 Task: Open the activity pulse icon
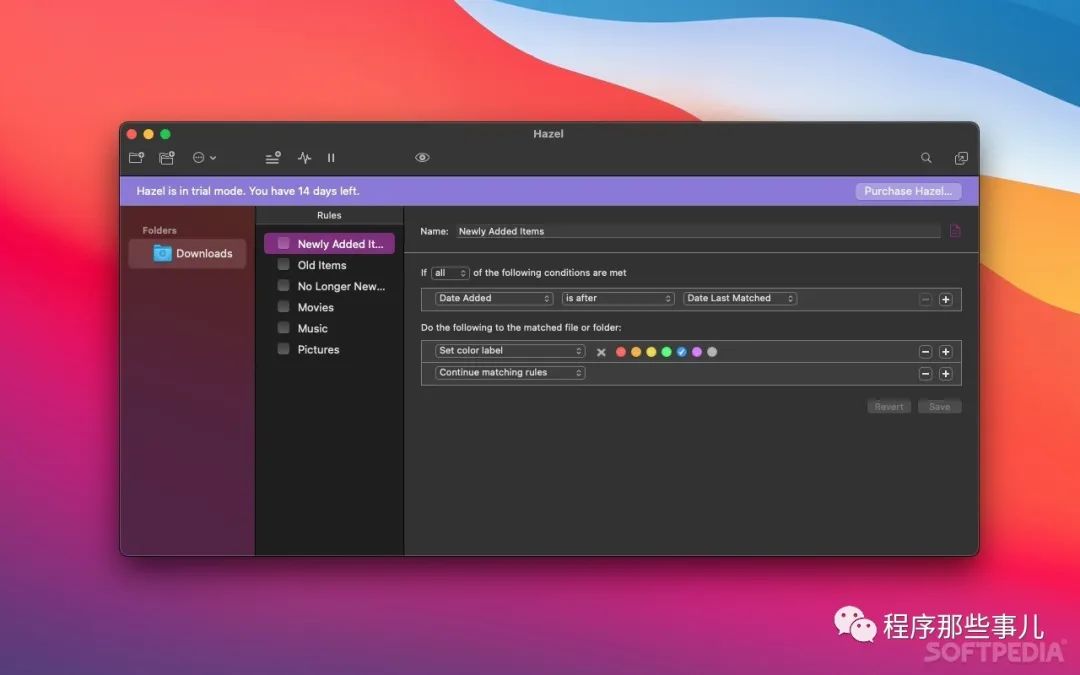[x=304, y=158]
